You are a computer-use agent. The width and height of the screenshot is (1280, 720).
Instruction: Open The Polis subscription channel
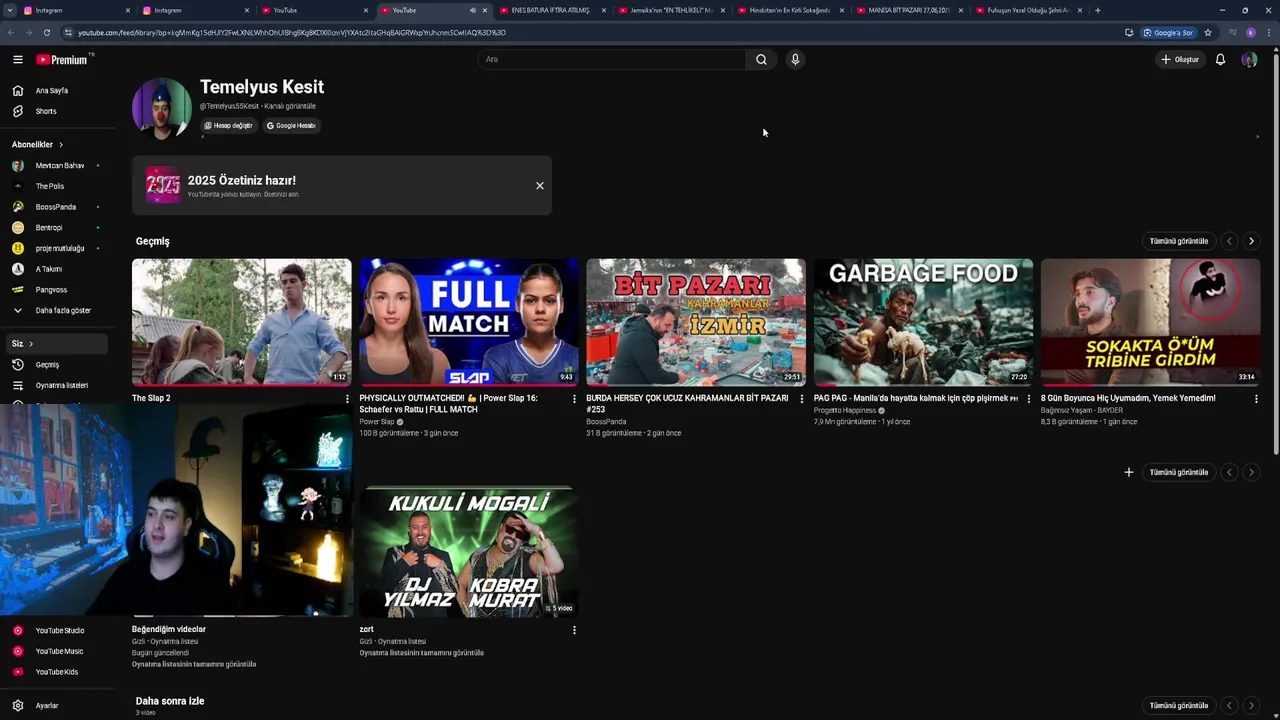tap(50, 186)
